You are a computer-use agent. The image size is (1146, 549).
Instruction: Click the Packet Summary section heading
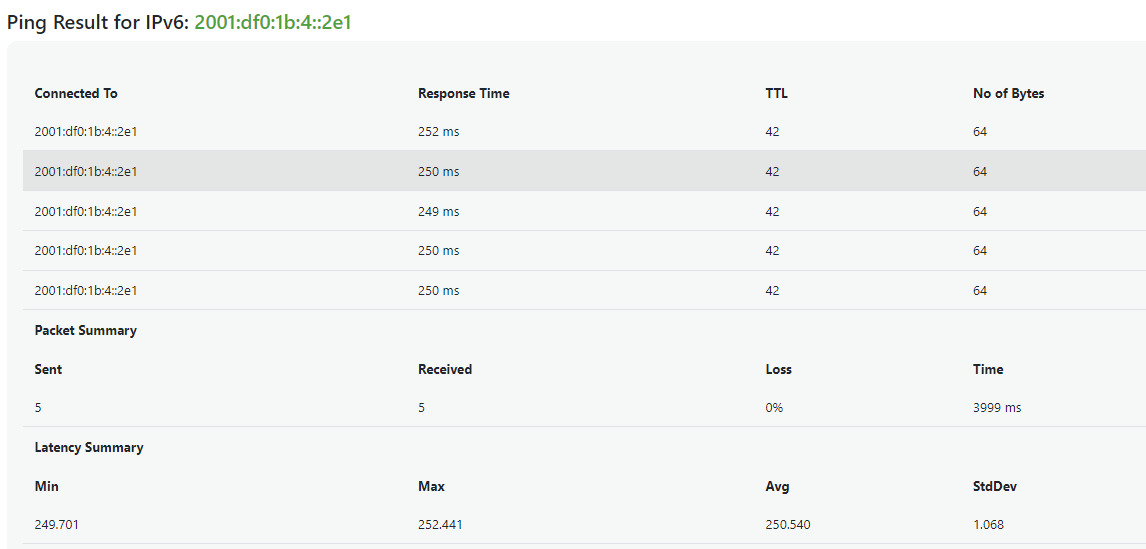pyautogui.click(x=86, y=330)
